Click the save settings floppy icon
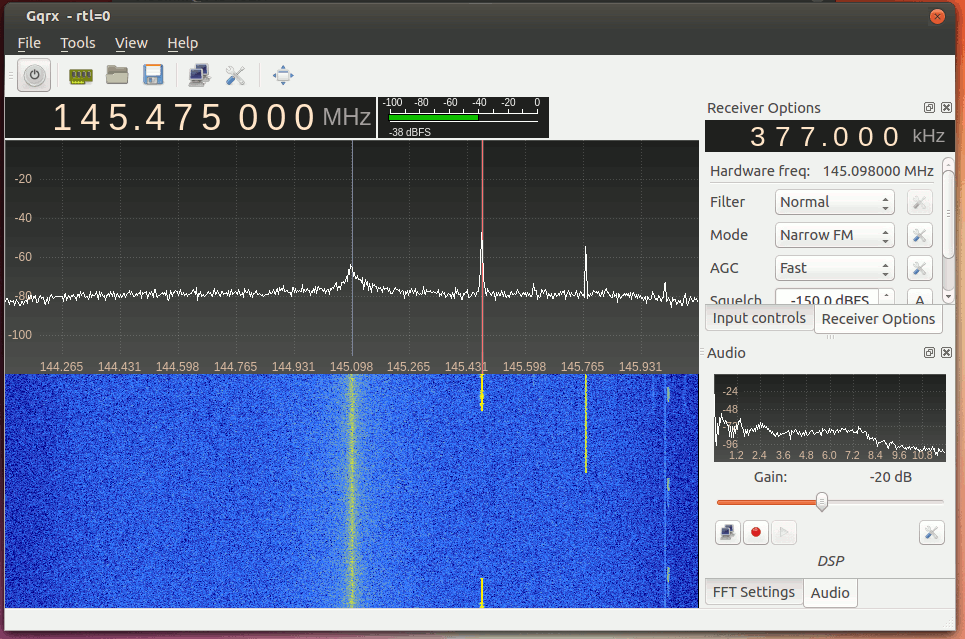Image resolution: width=965 pixels, height=639 pixels. pyautogui.click(x=153, y=75)
